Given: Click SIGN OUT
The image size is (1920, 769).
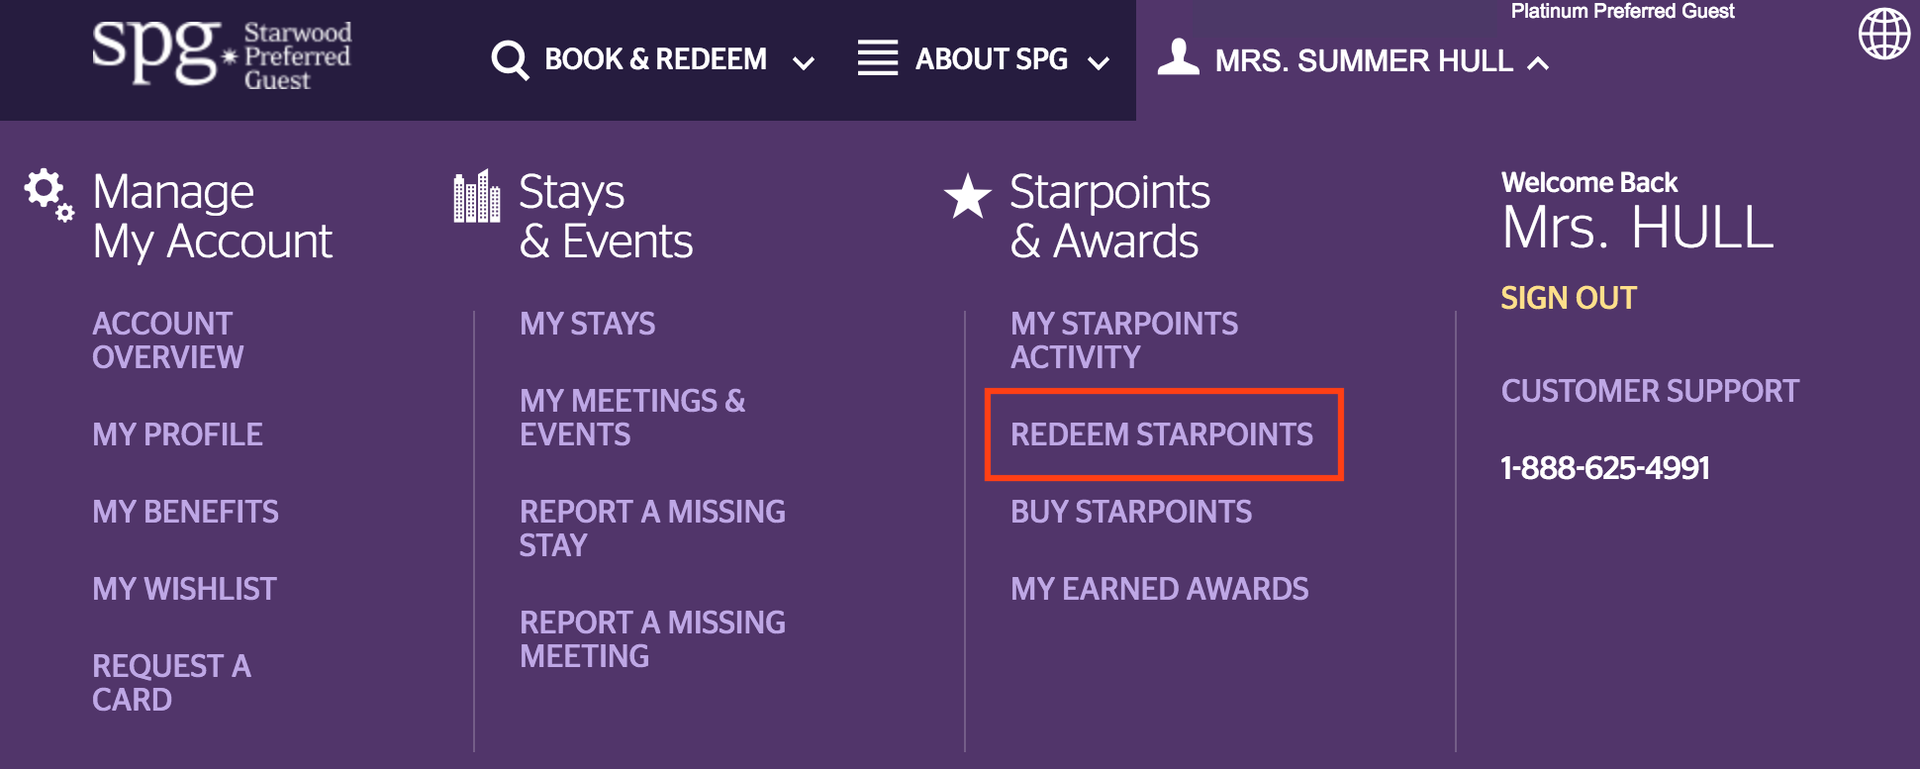Looking at the screenshot, I should pyautogui.click(x=1567, y=297).
